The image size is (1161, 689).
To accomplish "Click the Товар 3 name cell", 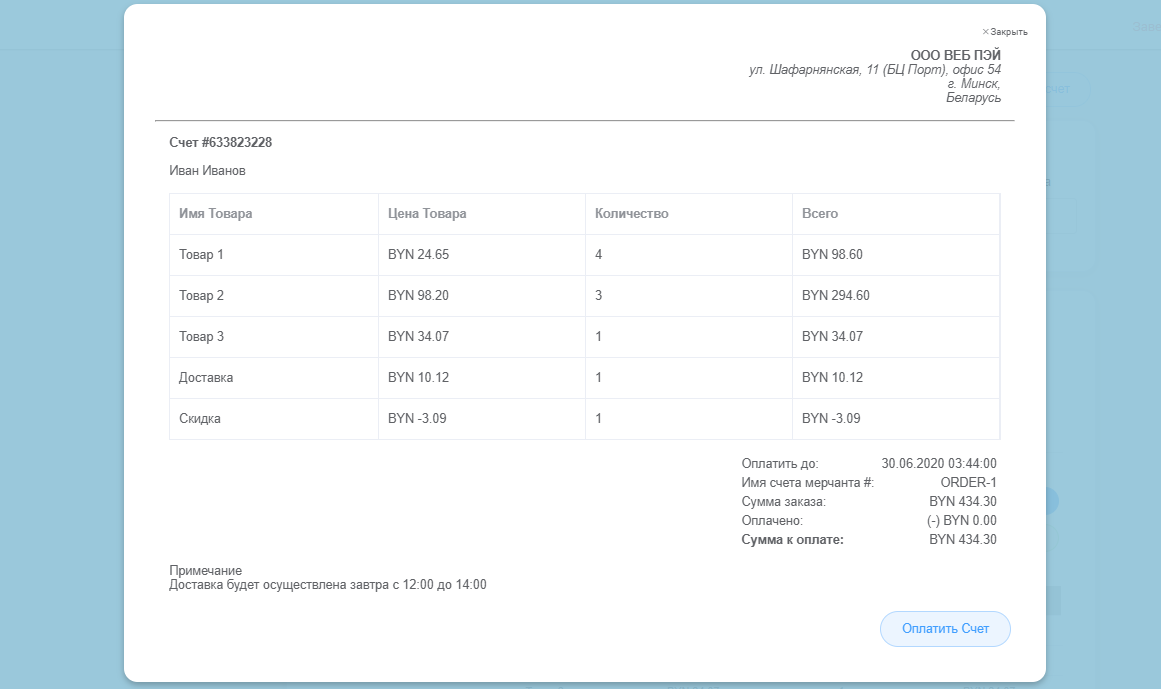I will 201,337.
